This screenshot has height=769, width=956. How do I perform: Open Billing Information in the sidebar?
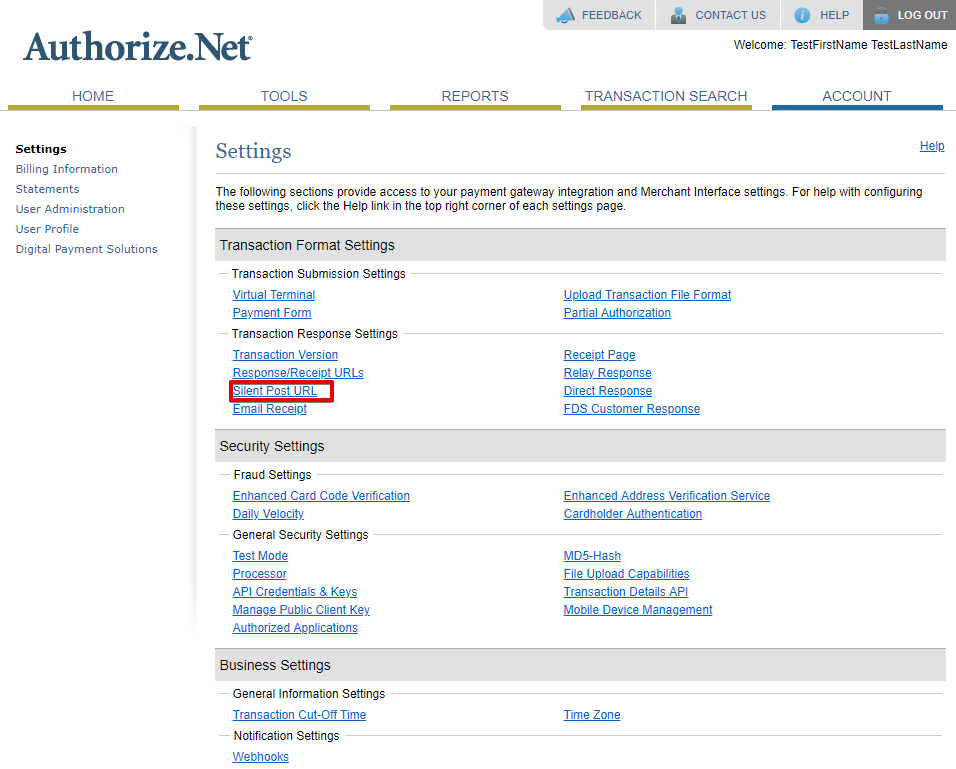point(66,169)
